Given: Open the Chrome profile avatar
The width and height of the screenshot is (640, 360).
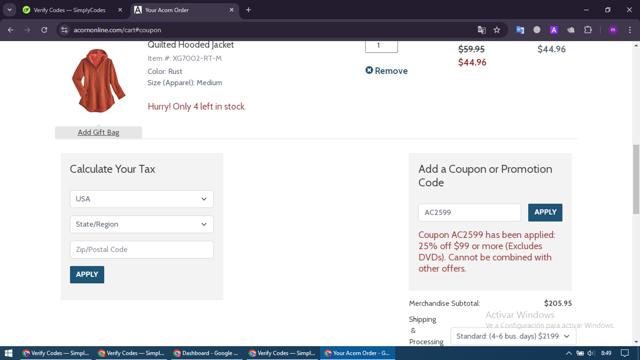Looking at the screenshot, I should coord(613,30).
